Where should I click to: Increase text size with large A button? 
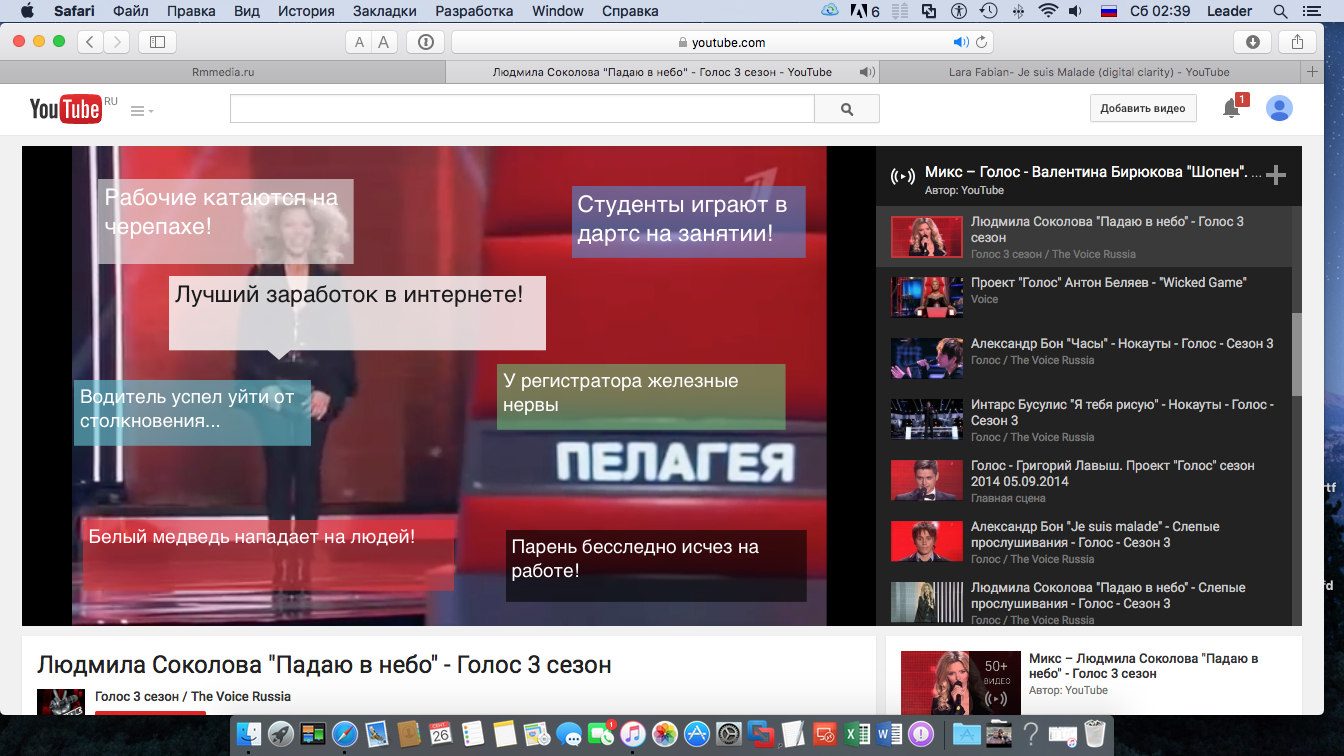tap(384, 42)
